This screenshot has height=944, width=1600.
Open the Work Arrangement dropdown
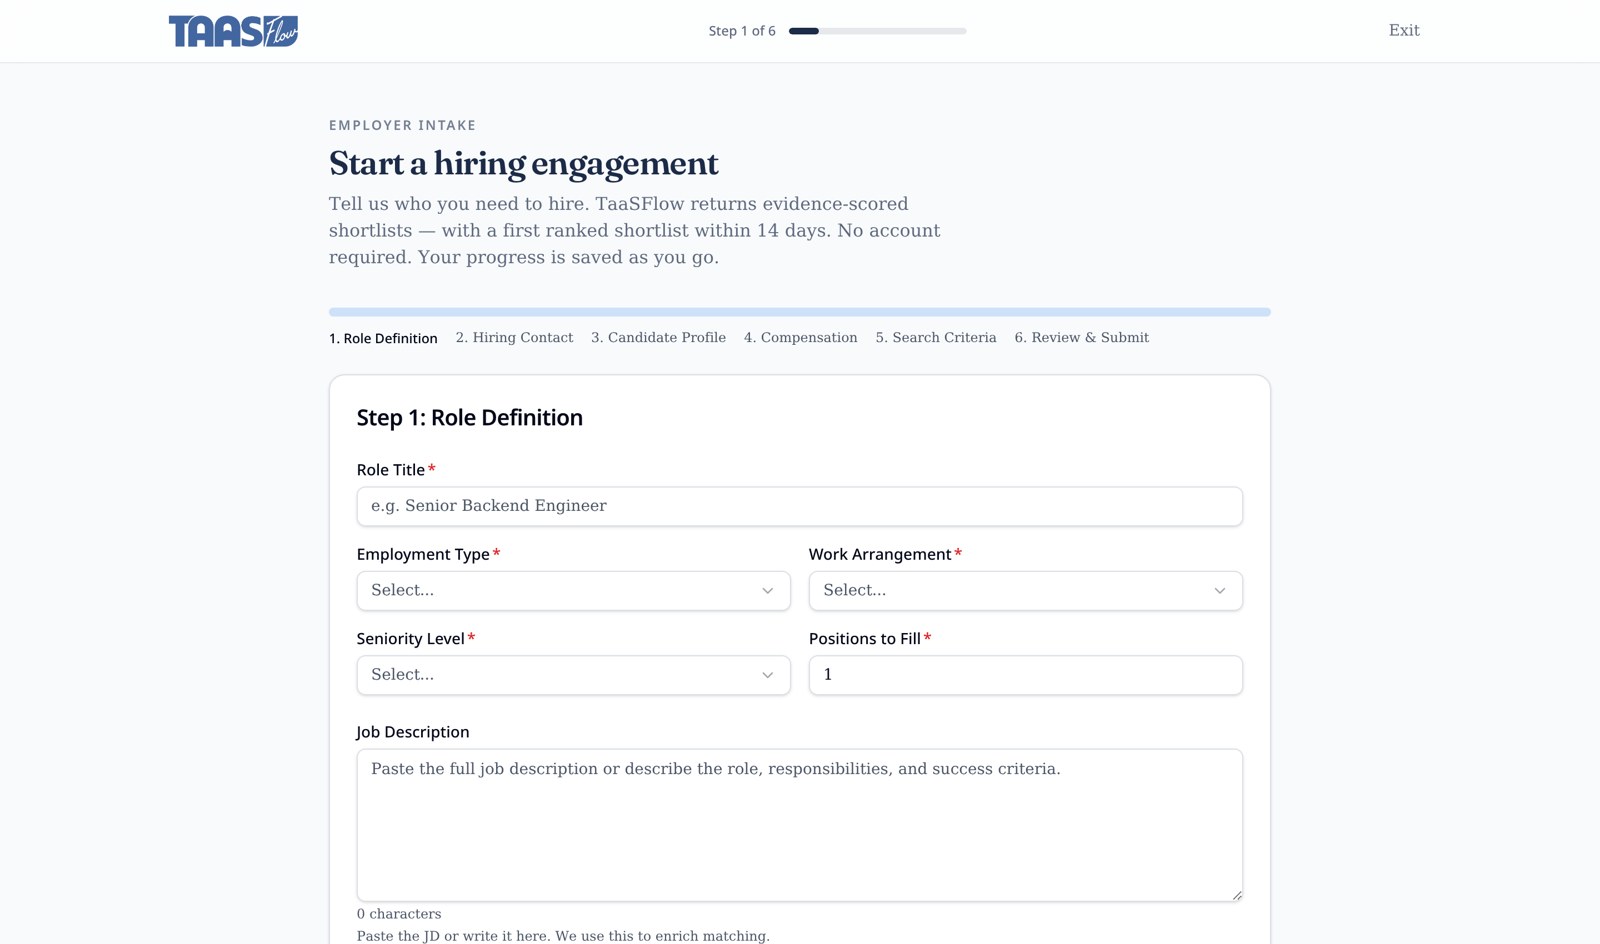(1025, 591)
